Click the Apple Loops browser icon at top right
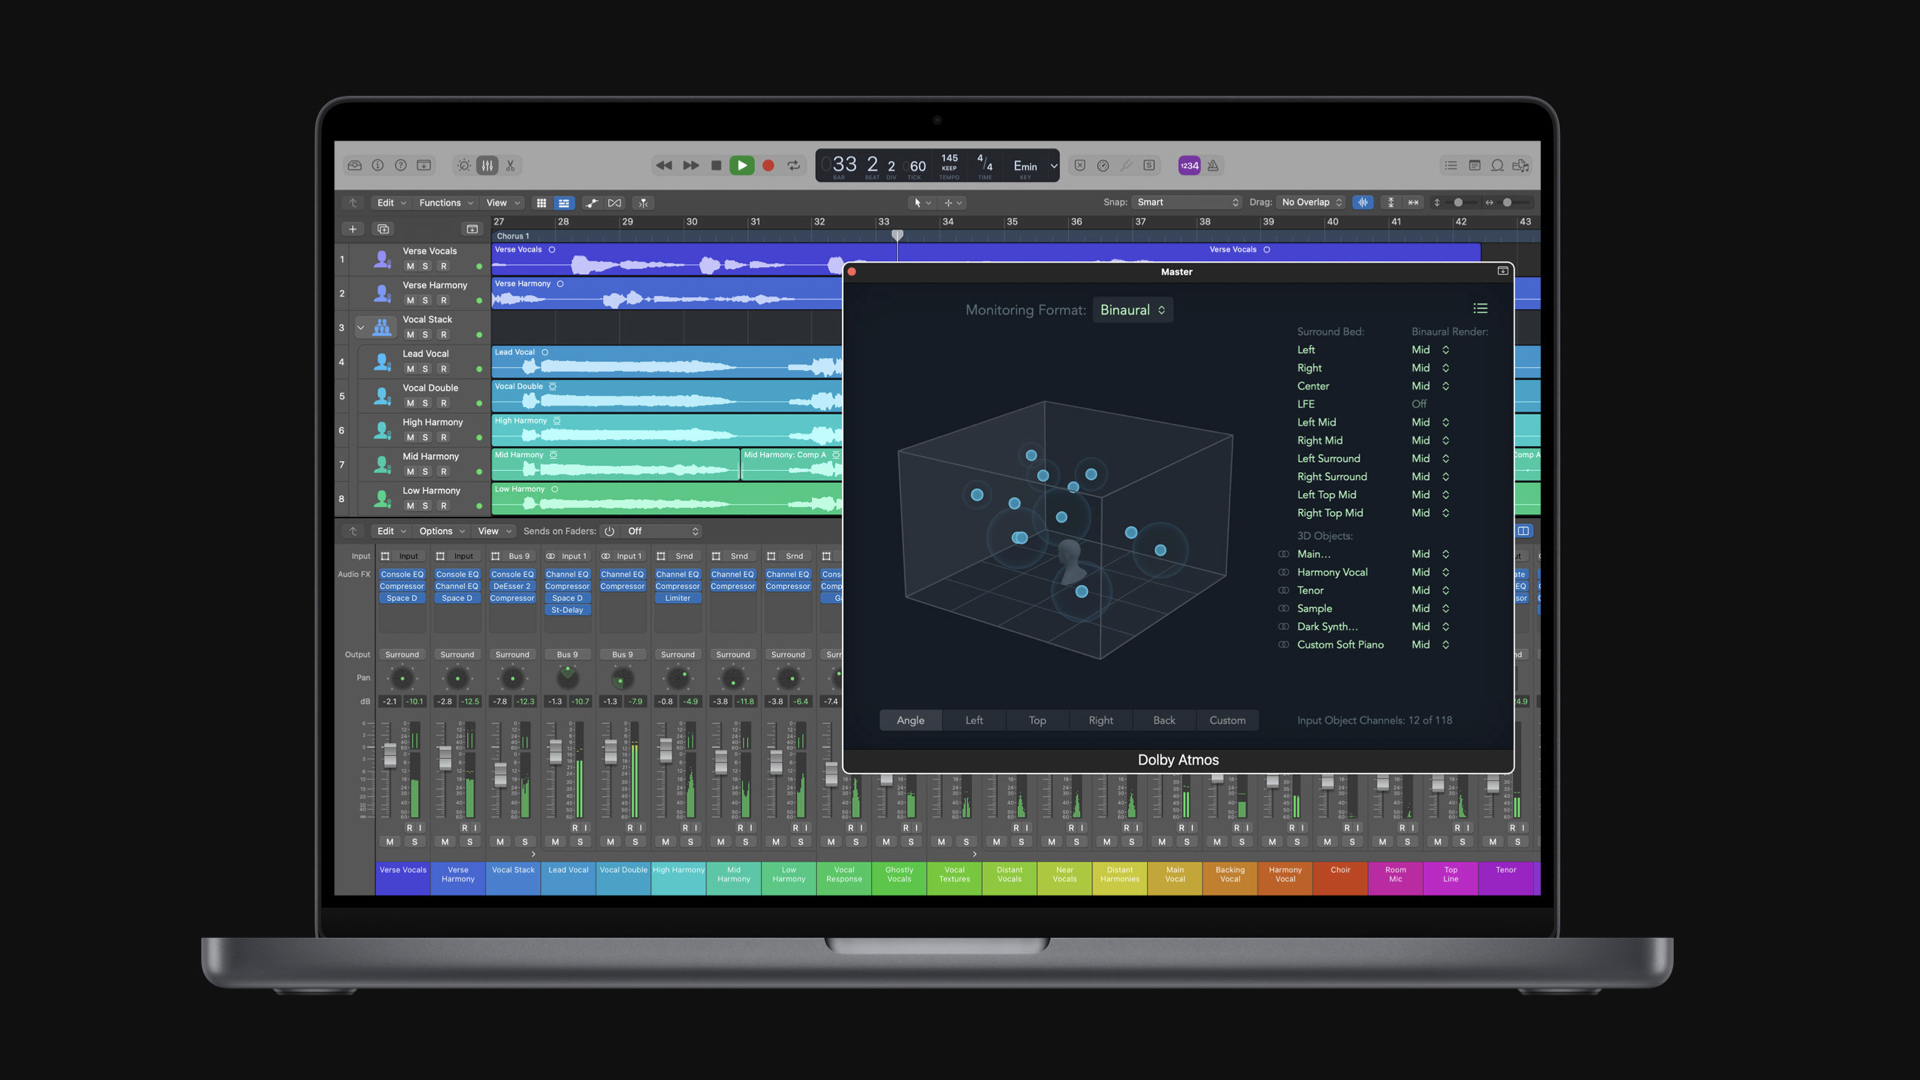 click(1498, 166)
